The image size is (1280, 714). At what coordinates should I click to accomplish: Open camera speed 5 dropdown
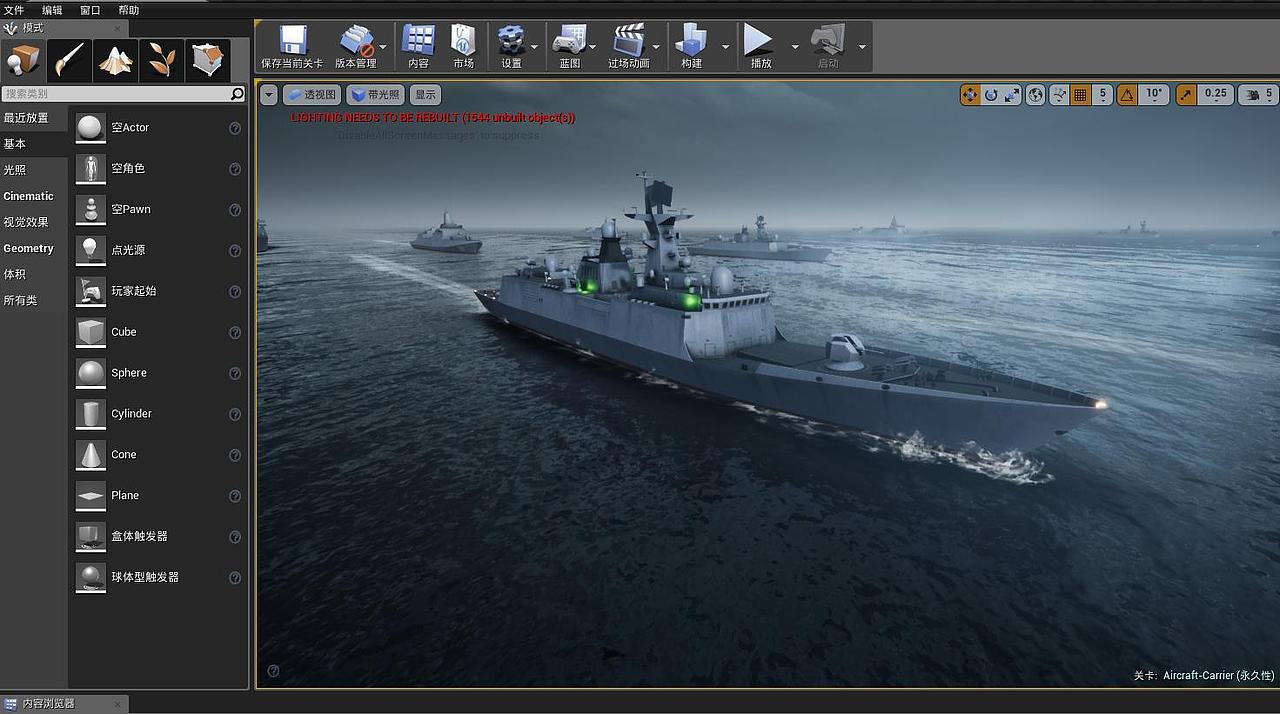[x=1258, y=95]
